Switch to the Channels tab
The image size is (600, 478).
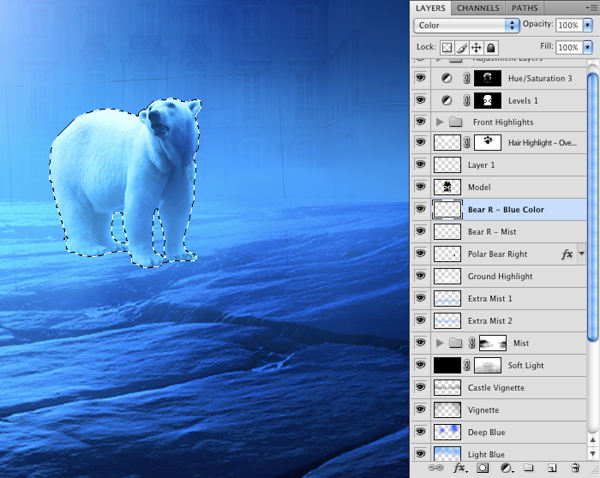pos(478,8)
